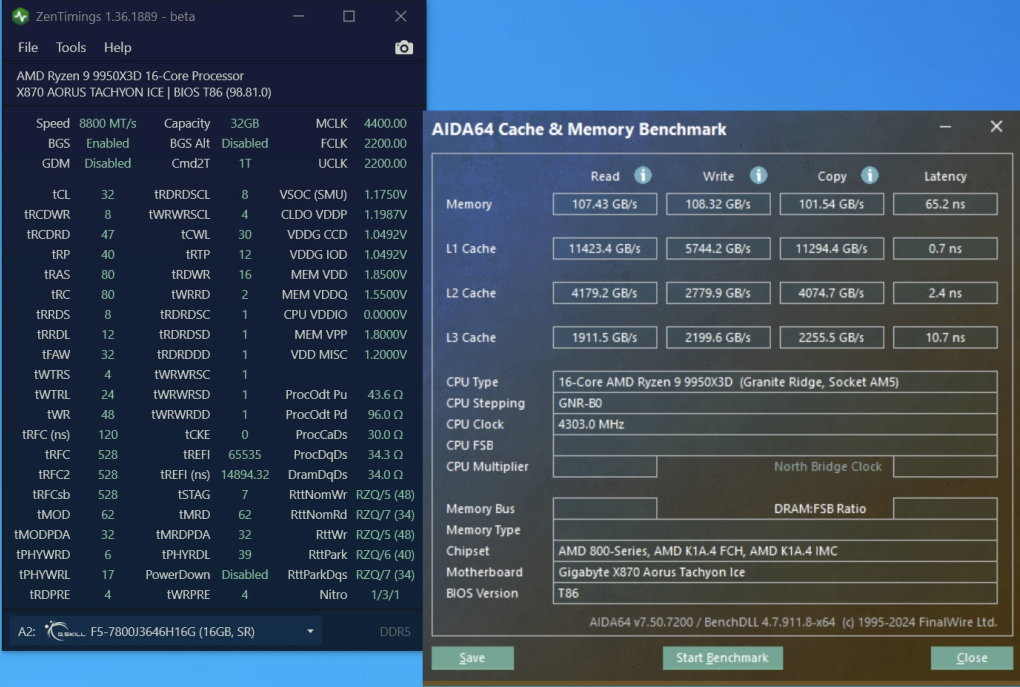Viewport: 1020px width, 687px height.
Task: Maximize the ZenTimings window
Action: (x=349, y=16)
